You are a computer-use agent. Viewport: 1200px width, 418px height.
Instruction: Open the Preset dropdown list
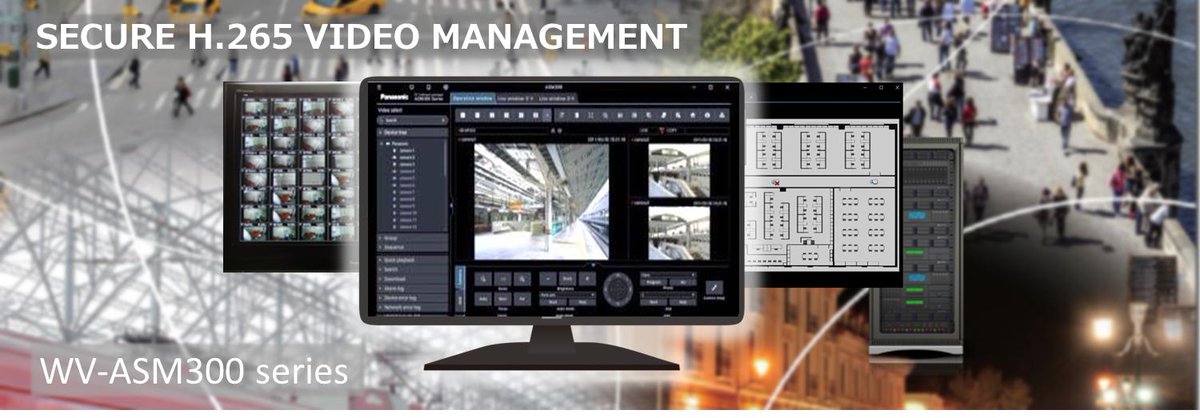pyautogui.click(x=668, y=275)
